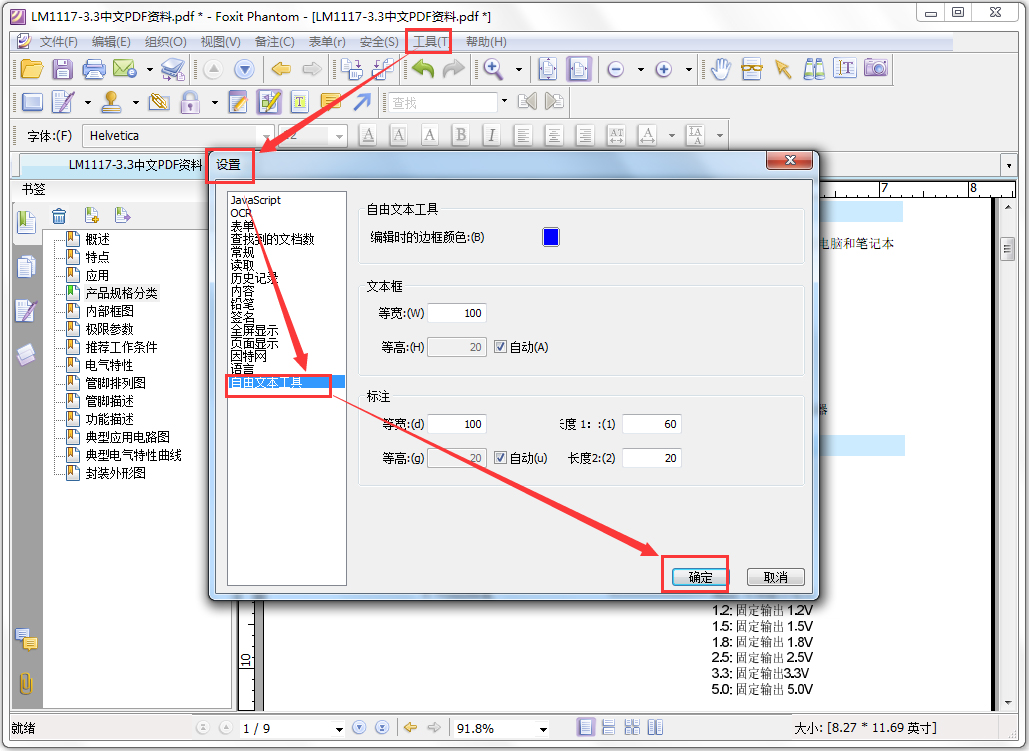Select 全屏显示 in the settings list

point(254,330)
